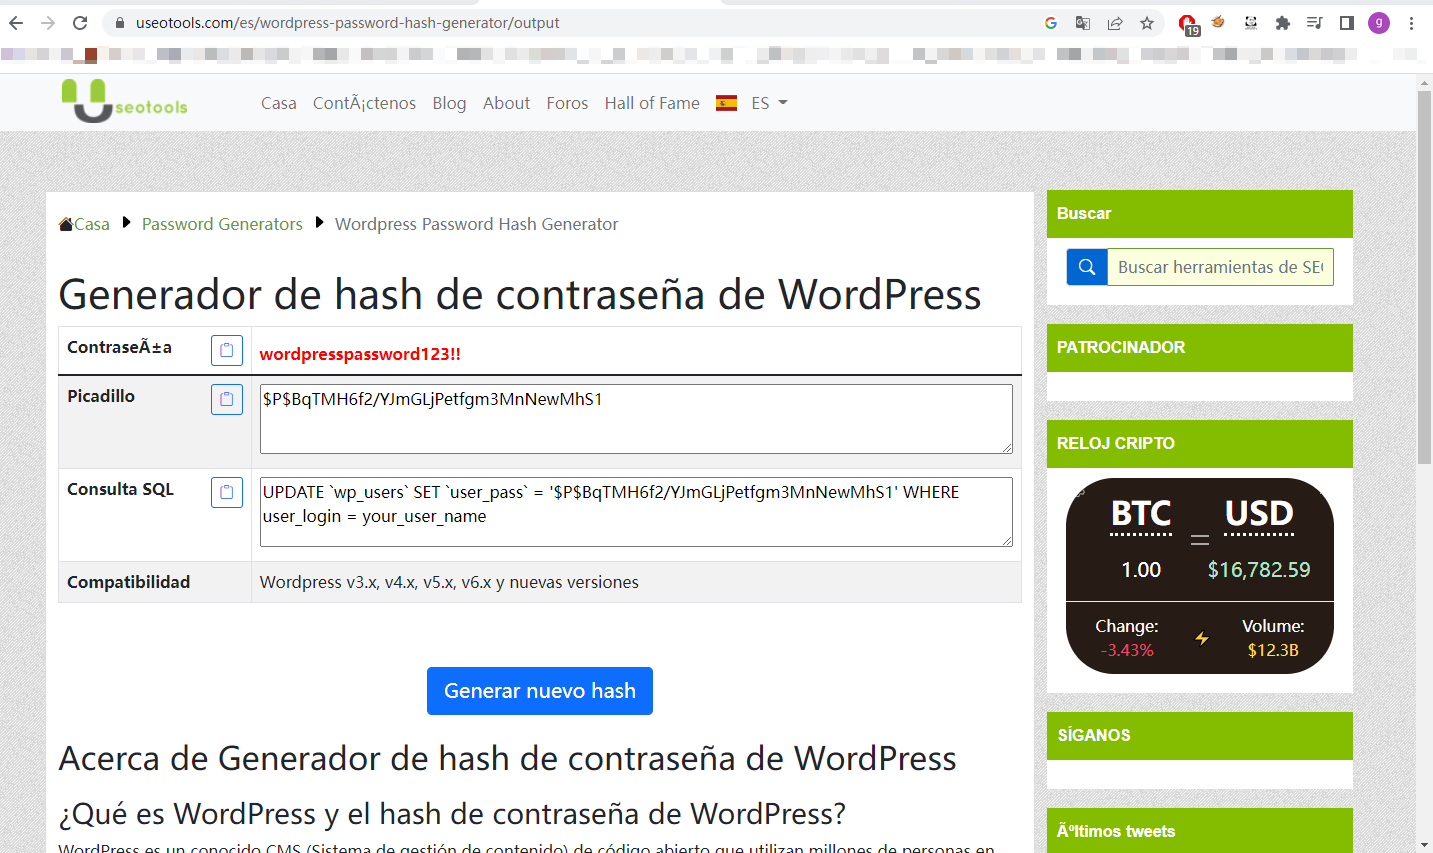The image size is (1433, 853).
Task: Copy the Contraseña password value
Action: pyautogui.click(x=227, y=350)
